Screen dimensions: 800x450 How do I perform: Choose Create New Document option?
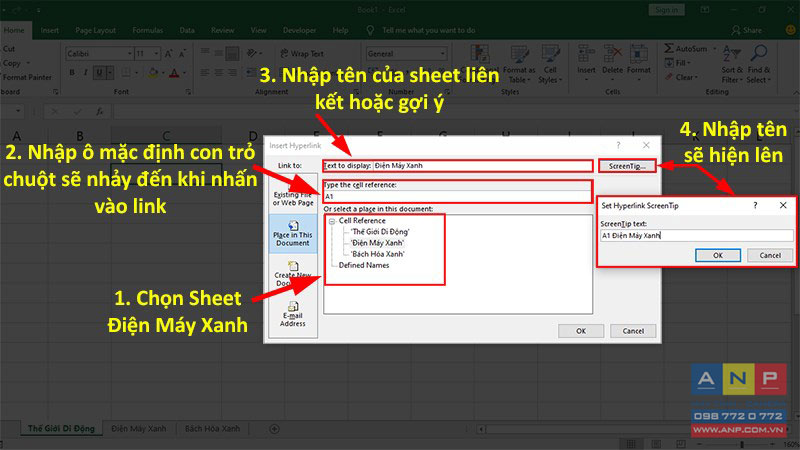pos(293,274)
